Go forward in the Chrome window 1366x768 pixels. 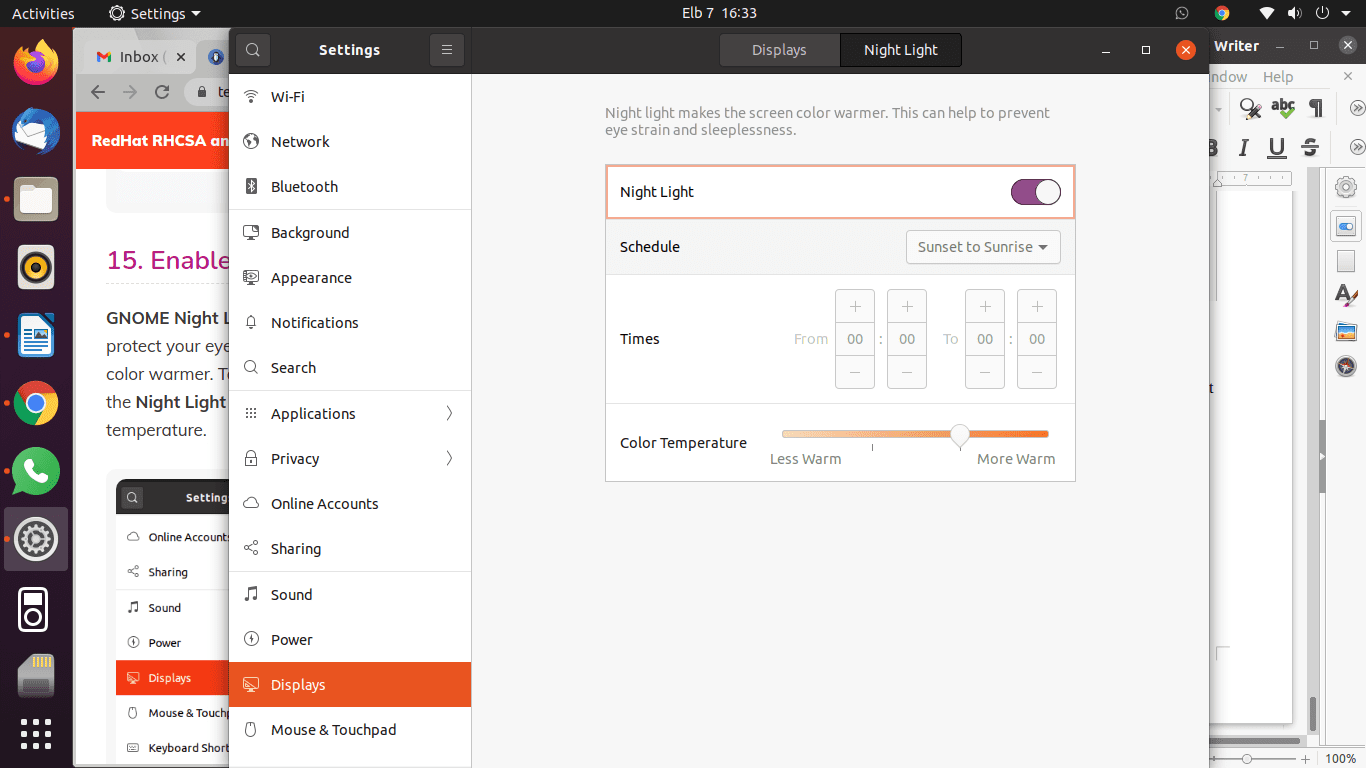point(130,92)
